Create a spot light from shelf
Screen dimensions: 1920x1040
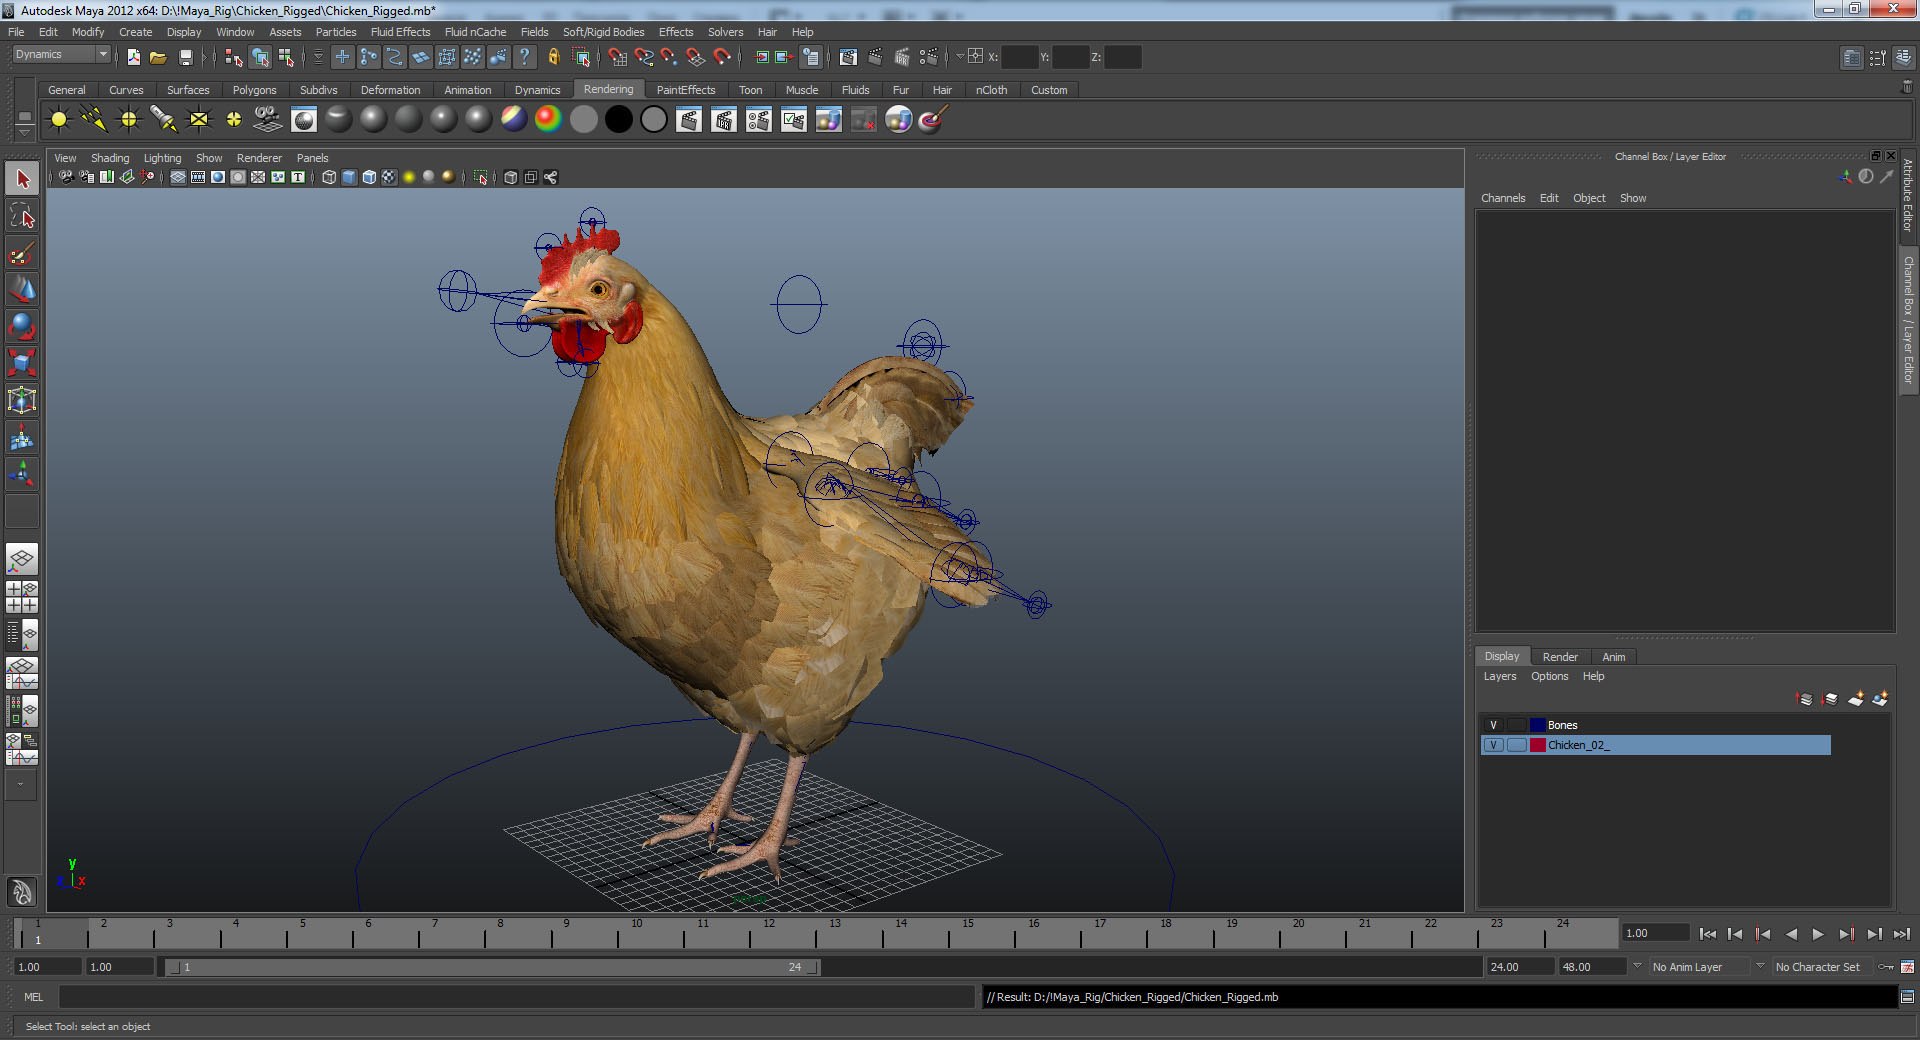[x=164, y=120]
